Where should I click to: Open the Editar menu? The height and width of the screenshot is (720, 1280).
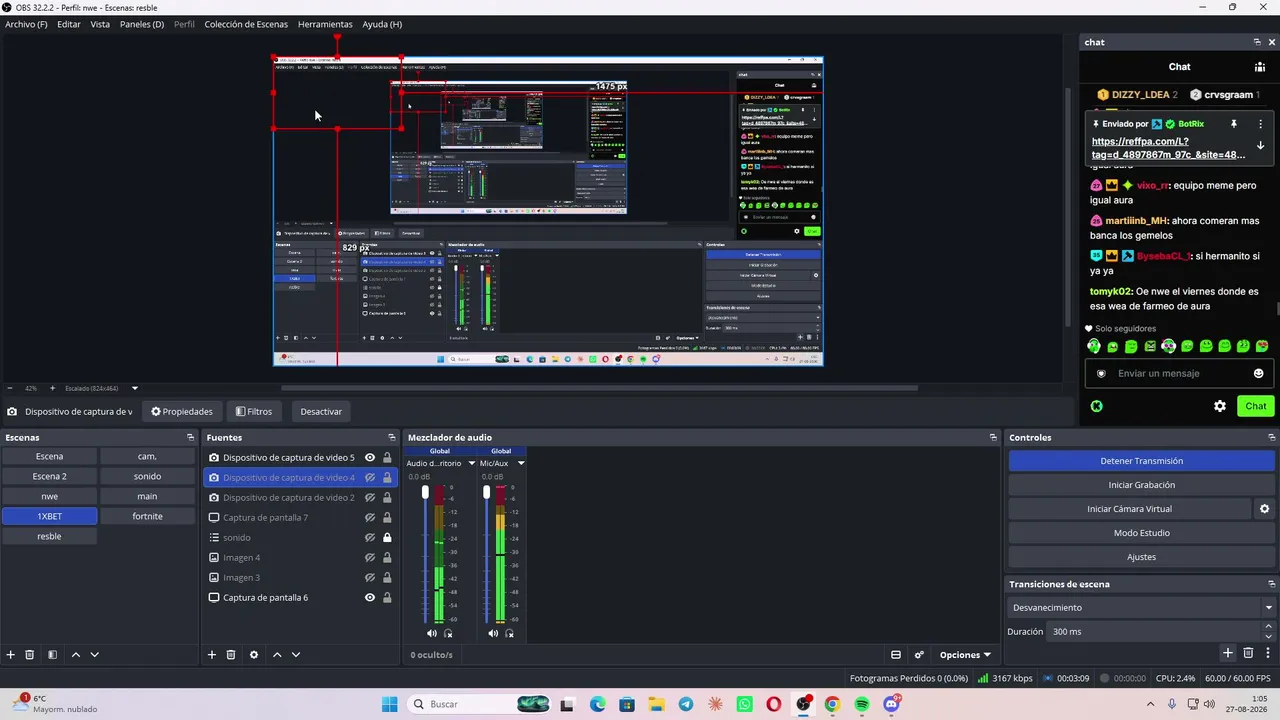[x=69, y=24]
